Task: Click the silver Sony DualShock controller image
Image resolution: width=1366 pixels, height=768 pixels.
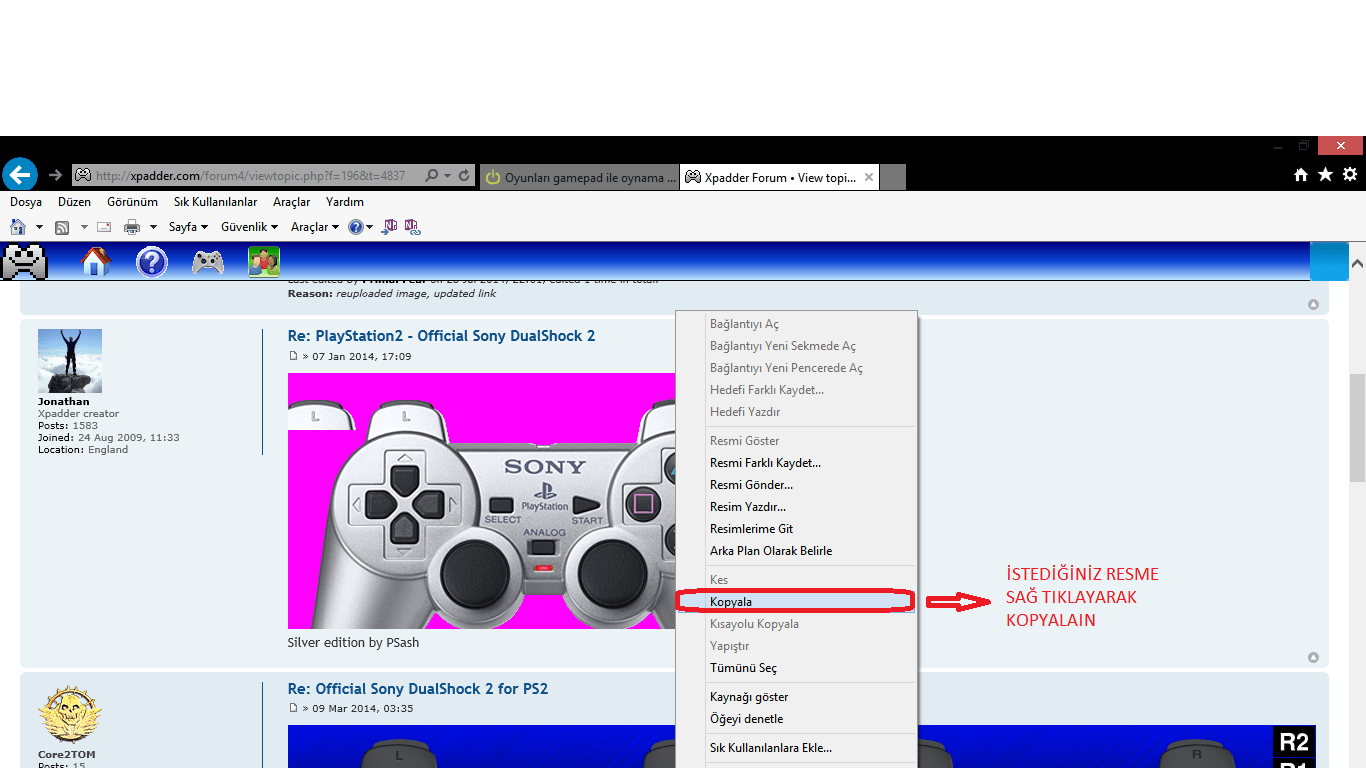Action: point(482,501)
